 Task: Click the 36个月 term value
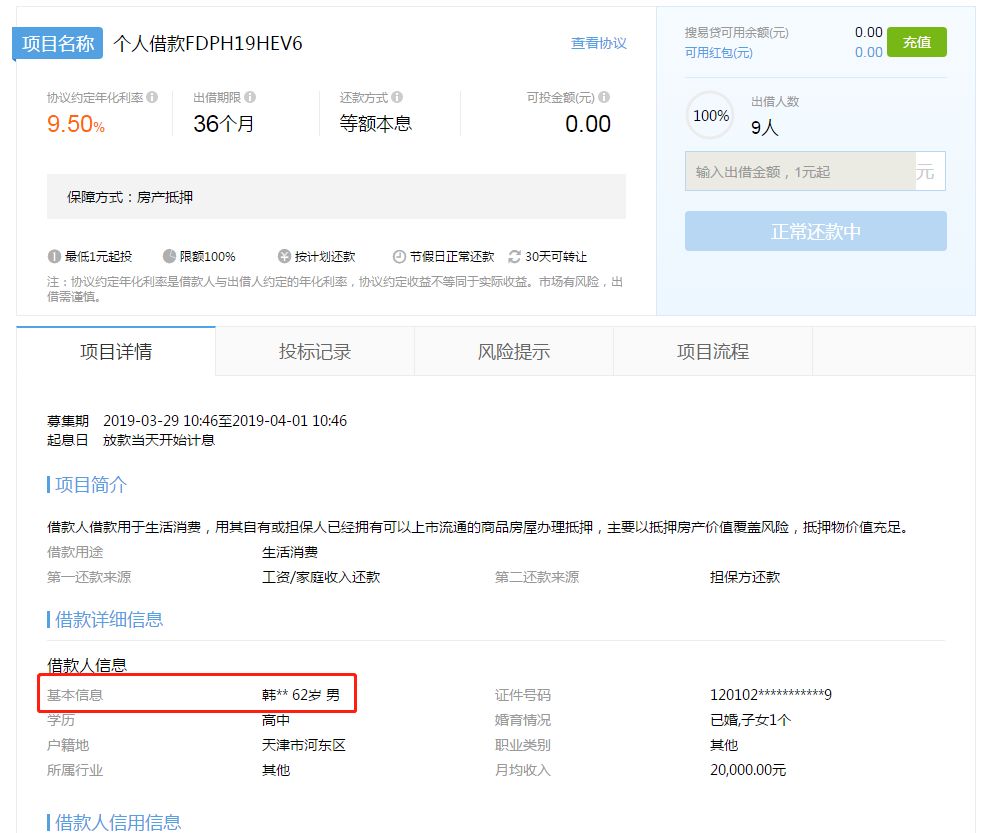223,124
